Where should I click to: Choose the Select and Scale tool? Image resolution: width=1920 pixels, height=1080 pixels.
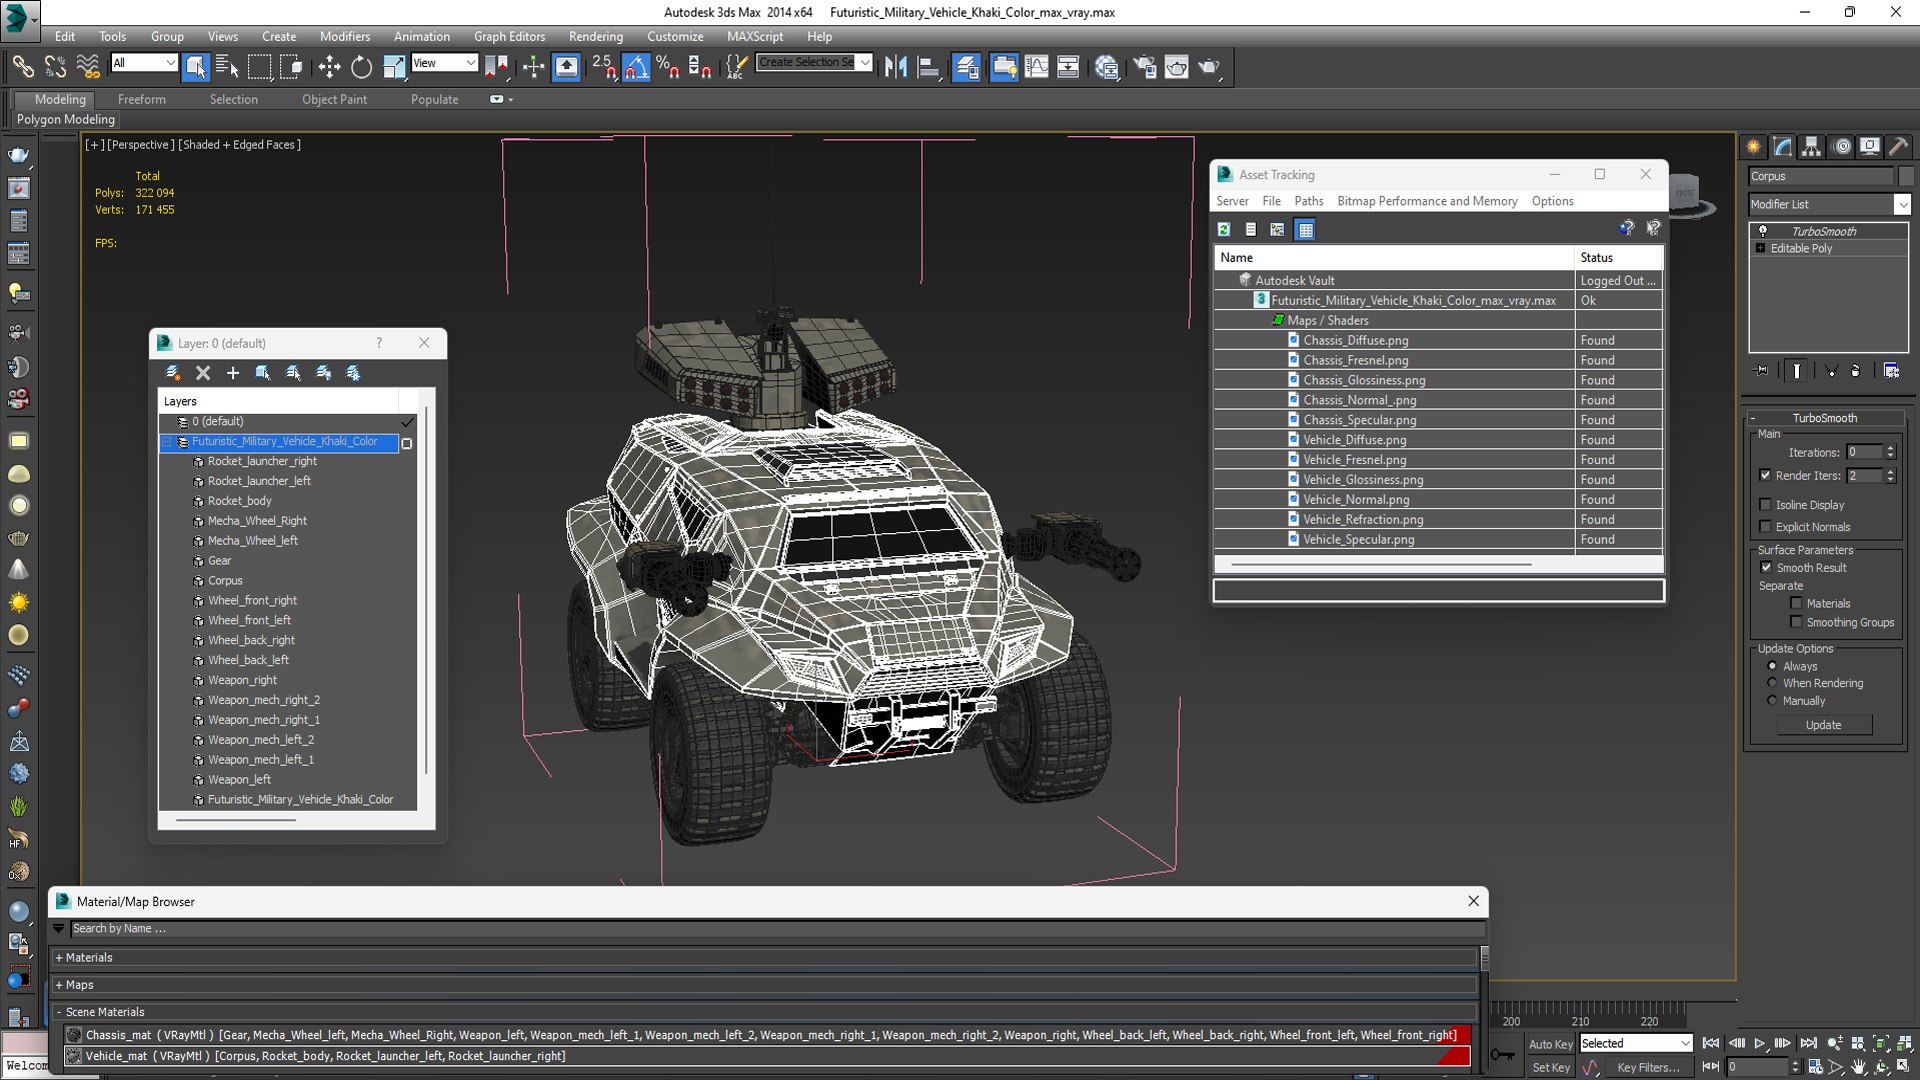(x=394, y=67)
